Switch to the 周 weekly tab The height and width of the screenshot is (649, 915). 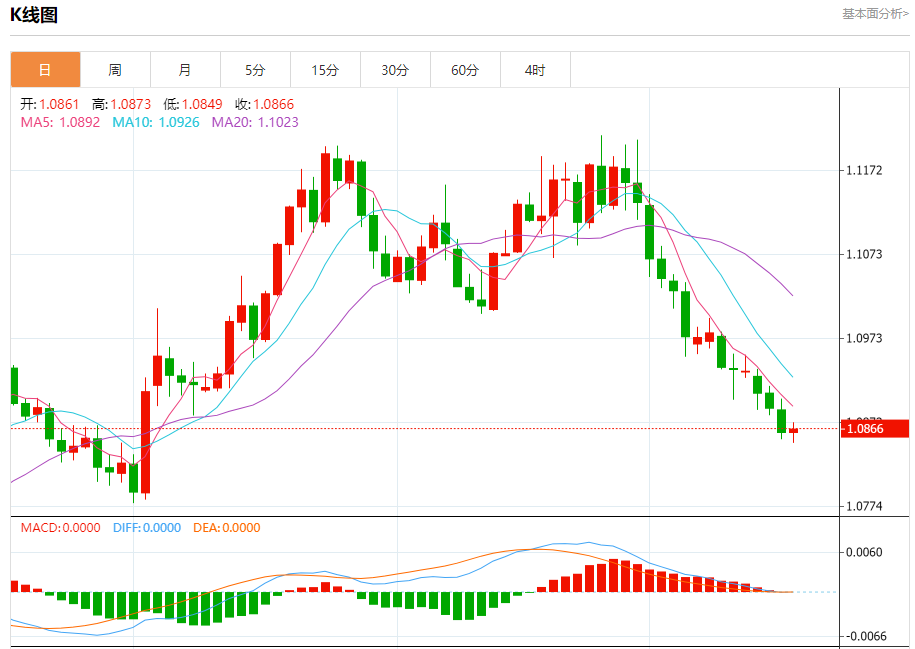tap(116, 70)
